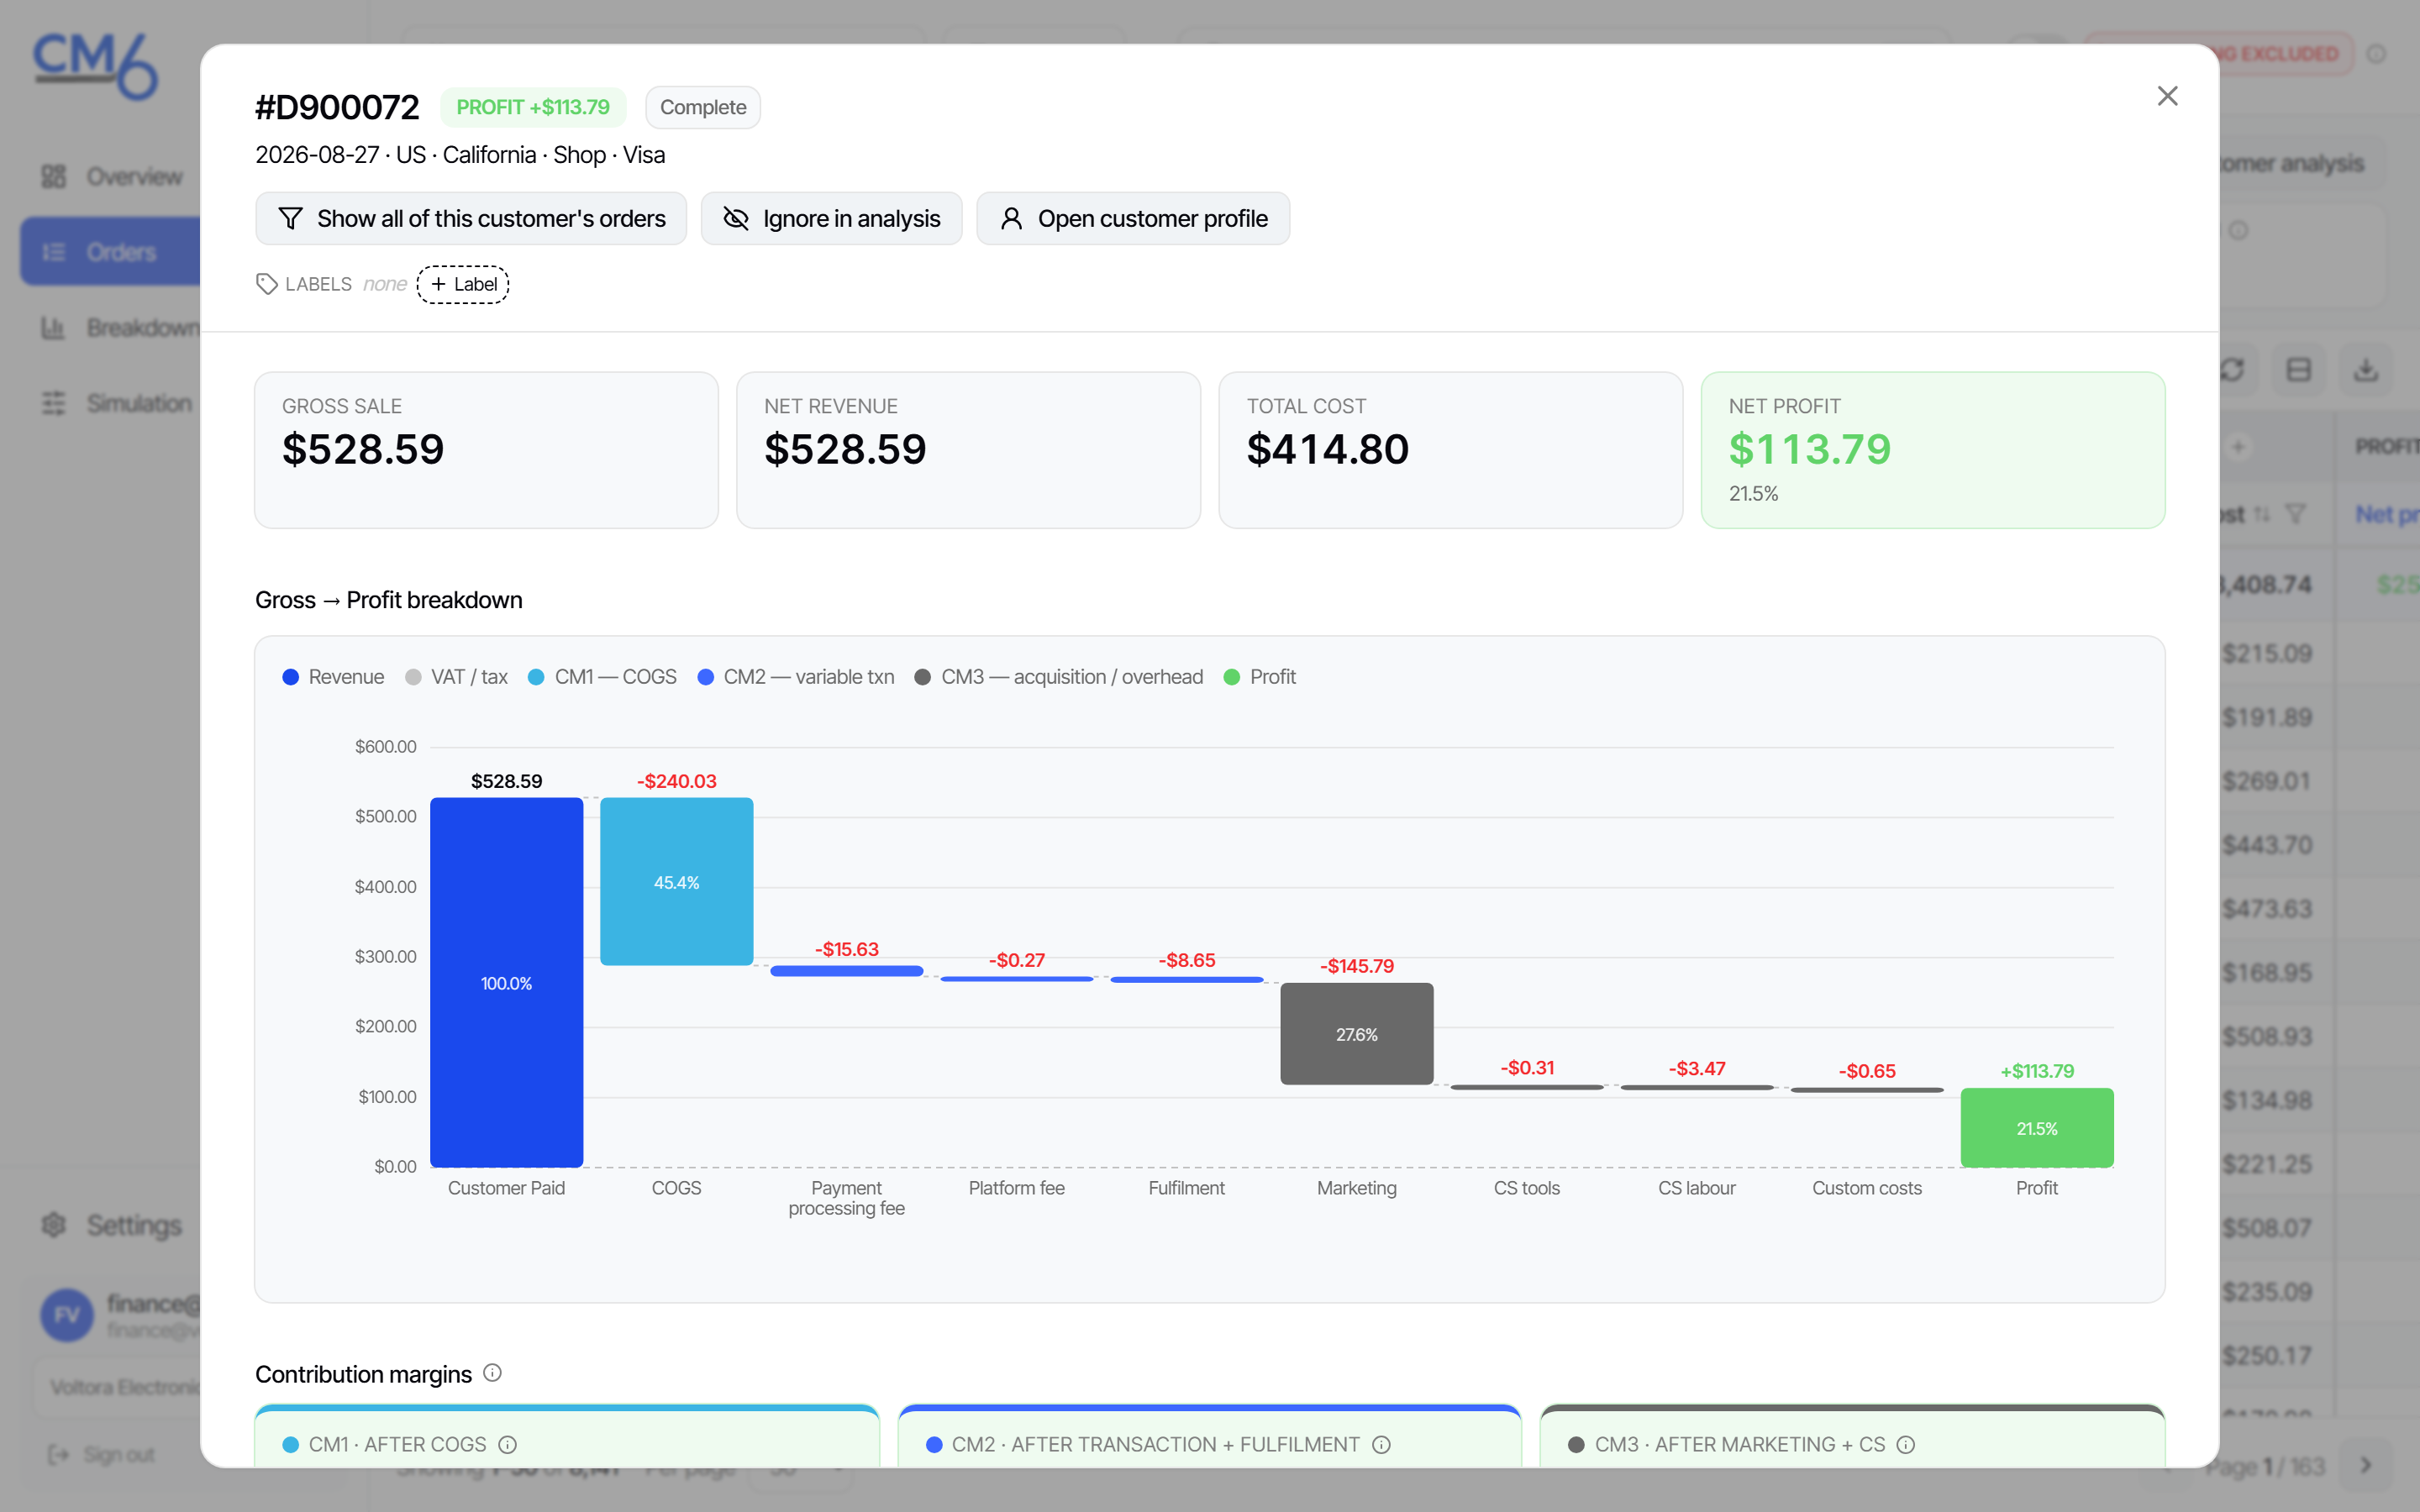Viewport: 2420px width, 1512px height.
Task: Open Breakdown in the sidebar
Action: [112, 327]
